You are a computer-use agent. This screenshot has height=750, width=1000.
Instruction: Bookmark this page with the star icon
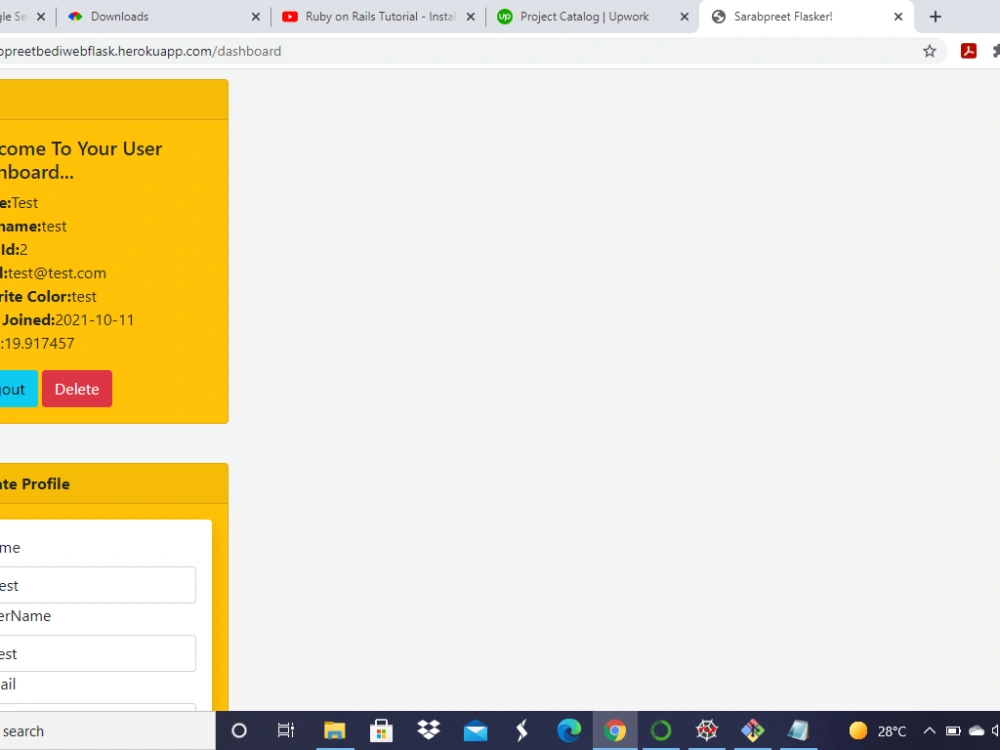(x=929, y=51)
